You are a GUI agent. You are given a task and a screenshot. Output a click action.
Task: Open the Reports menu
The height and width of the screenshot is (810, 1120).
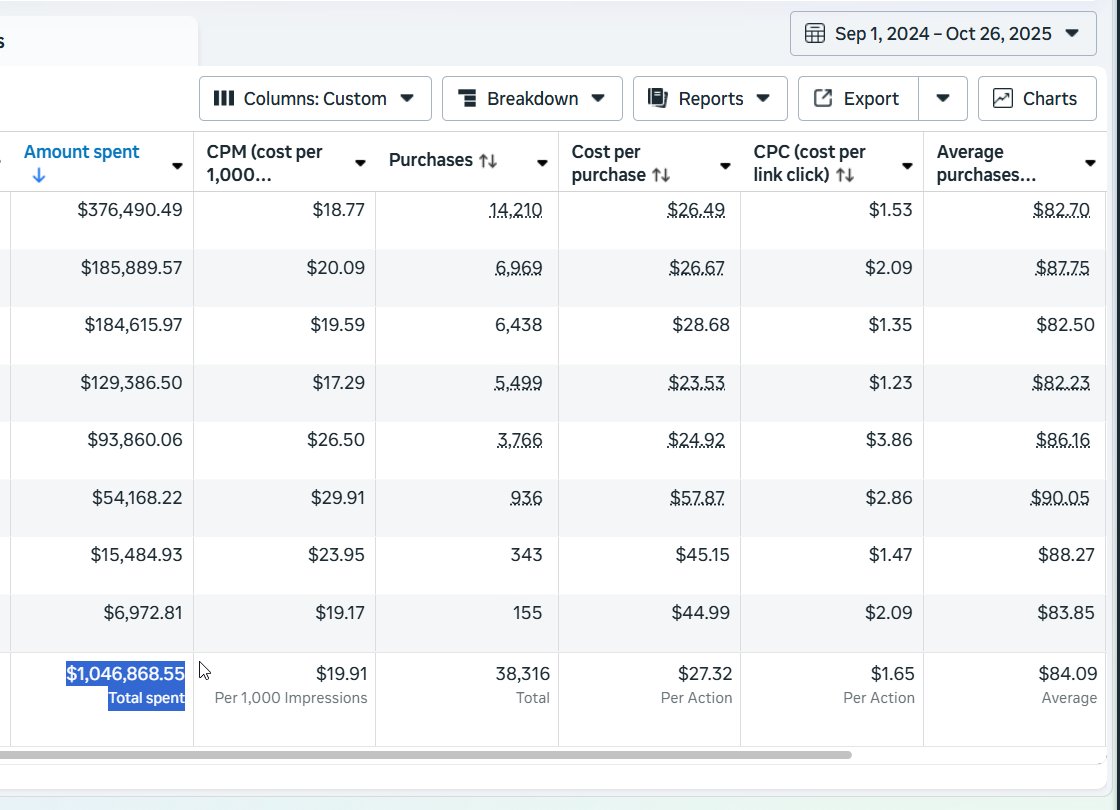(710, 99)
